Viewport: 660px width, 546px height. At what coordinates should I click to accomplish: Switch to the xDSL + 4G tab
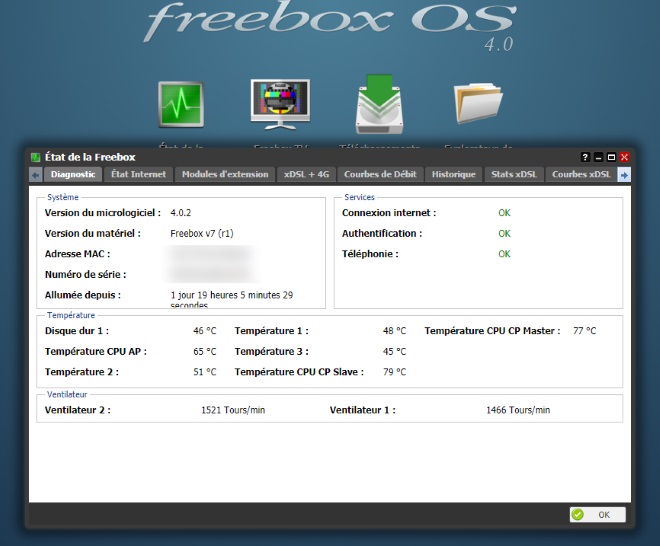(306, 174)
